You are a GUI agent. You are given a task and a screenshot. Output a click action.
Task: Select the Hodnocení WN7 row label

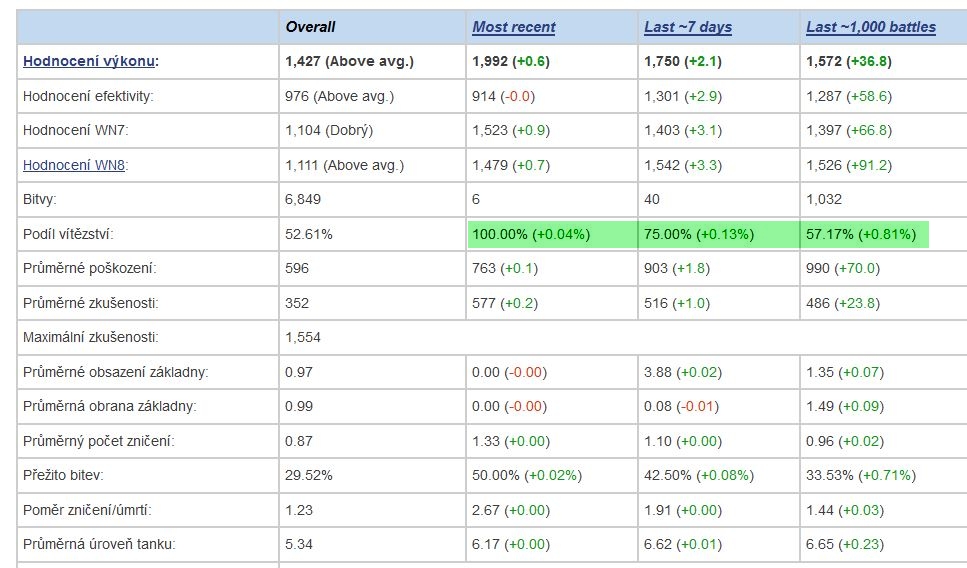[x=76, y=130]
